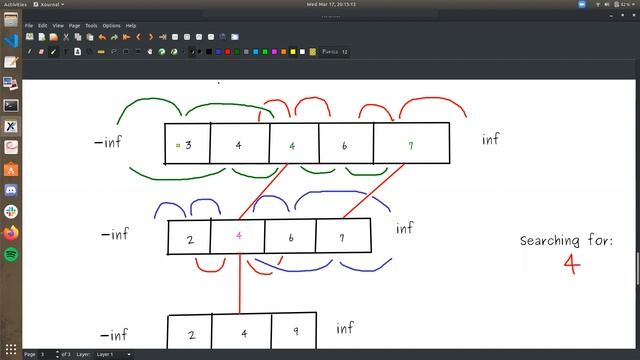Open the Help menu
Screen dimensions: 640x360
coord(131,26)
